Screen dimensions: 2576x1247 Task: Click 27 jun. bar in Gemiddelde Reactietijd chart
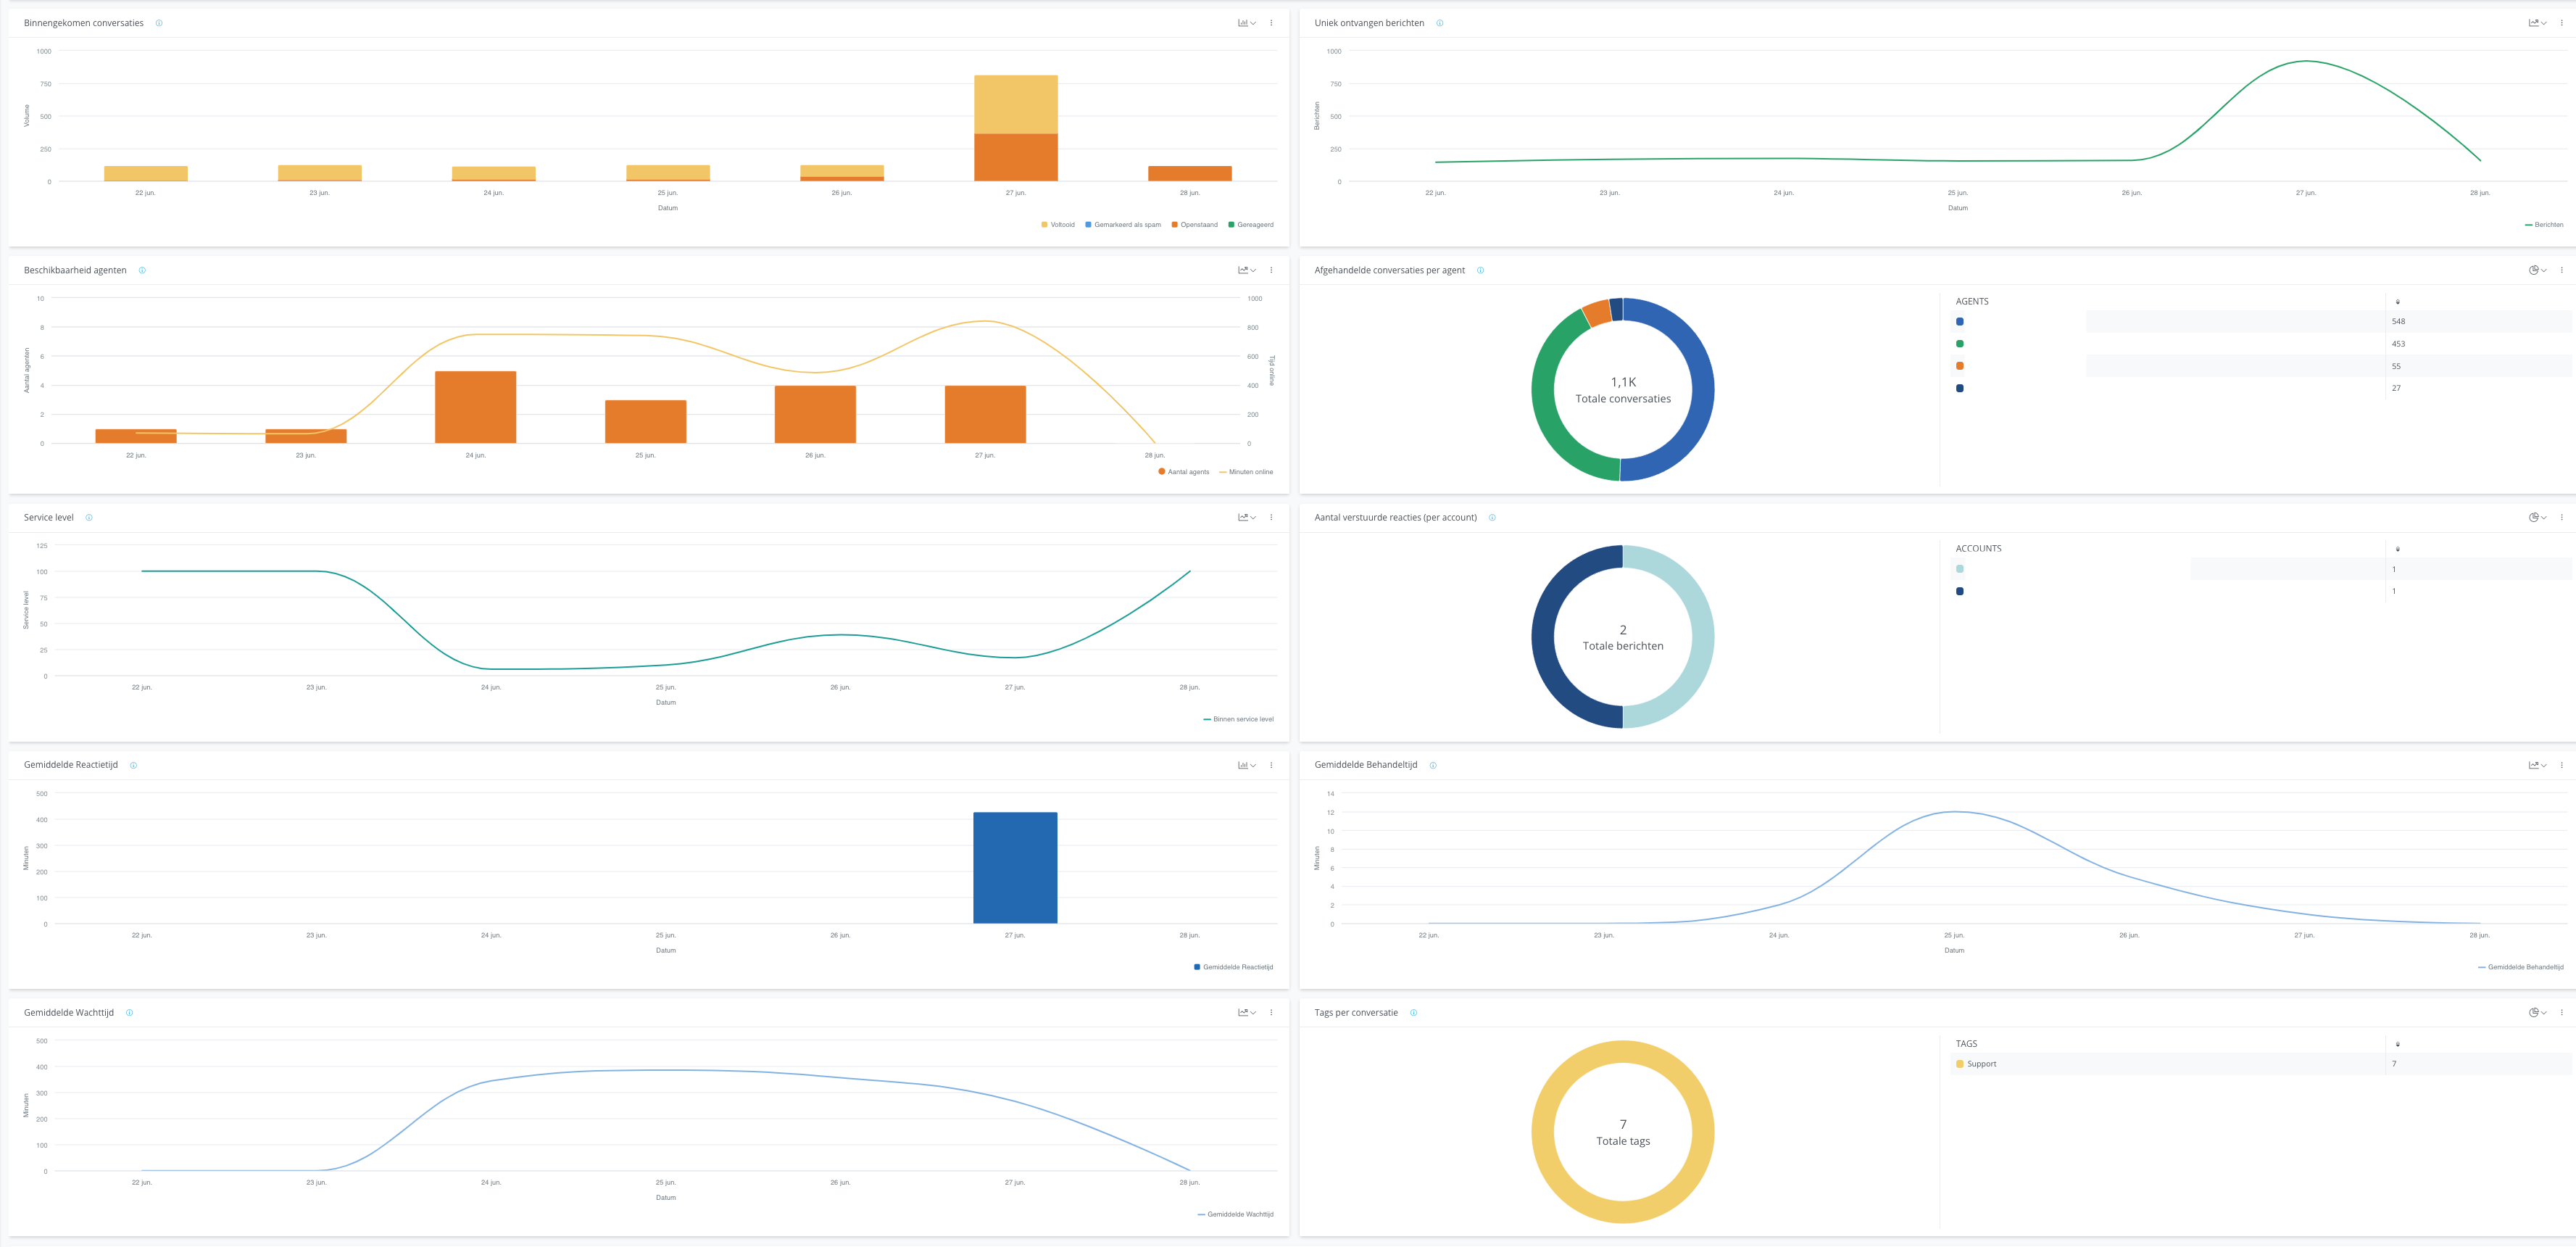point(1015,868)
